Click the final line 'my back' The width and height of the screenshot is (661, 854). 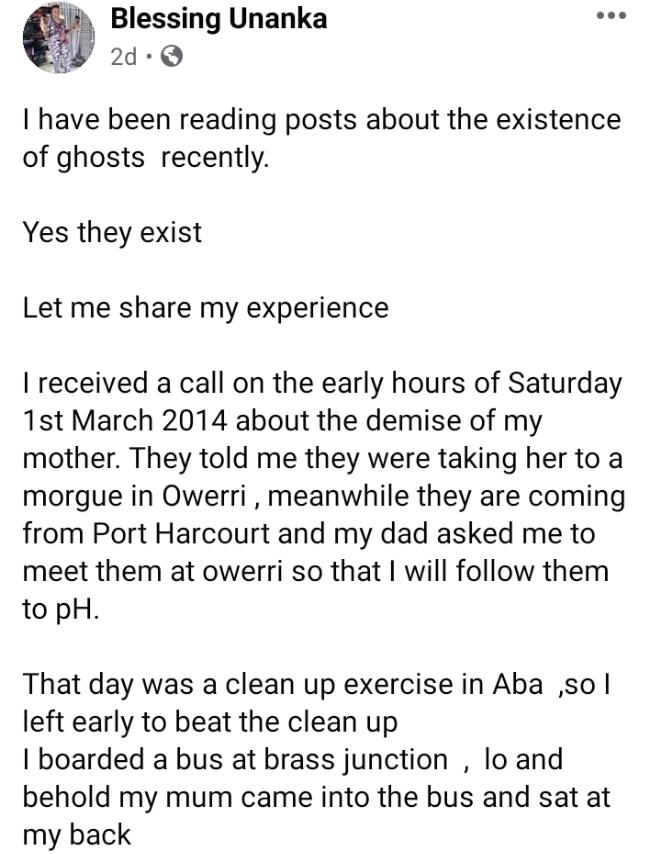tap(77, 834)
